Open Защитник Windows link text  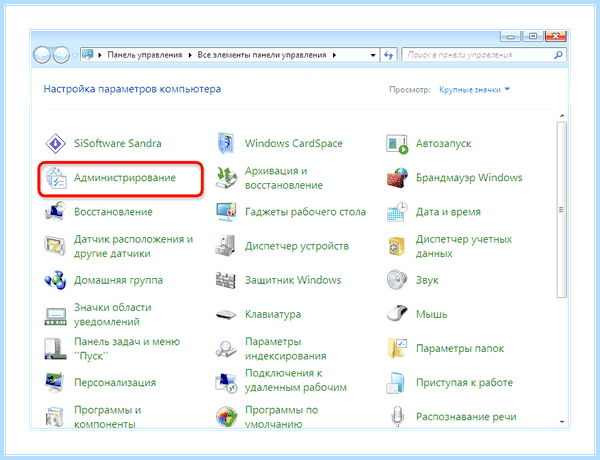click(293, 280)
